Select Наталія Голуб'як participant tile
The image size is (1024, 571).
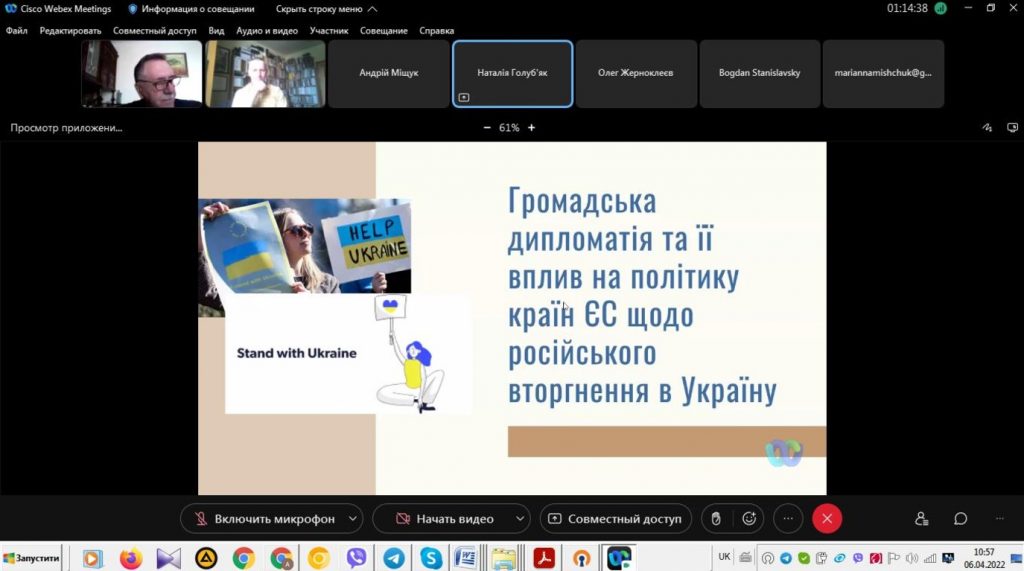pyautogui.click(x=512, y=73)
